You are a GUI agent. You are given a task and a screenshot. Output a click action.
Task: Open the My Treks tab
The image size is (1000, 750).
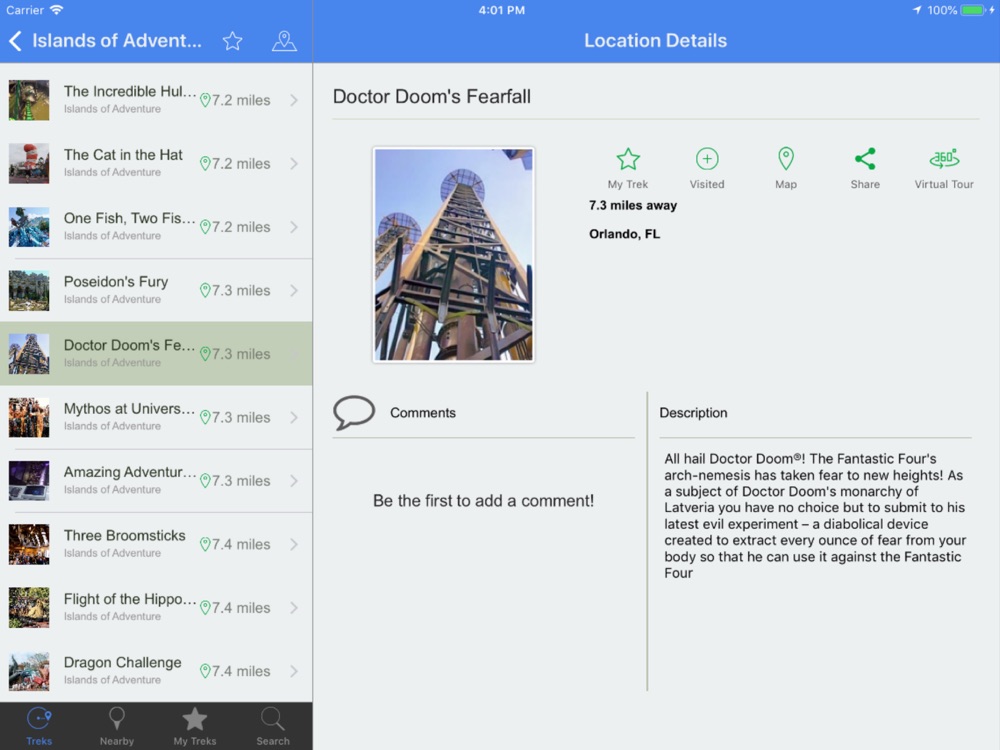pyautogui.click(x=195, y=727)
